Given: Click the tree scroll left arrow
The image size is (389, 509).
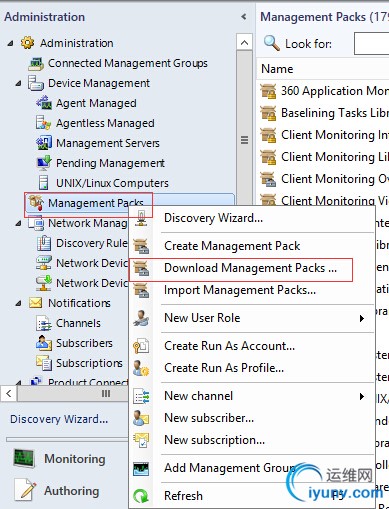Looking at the screenshot, I should click(x=9, y=393).
